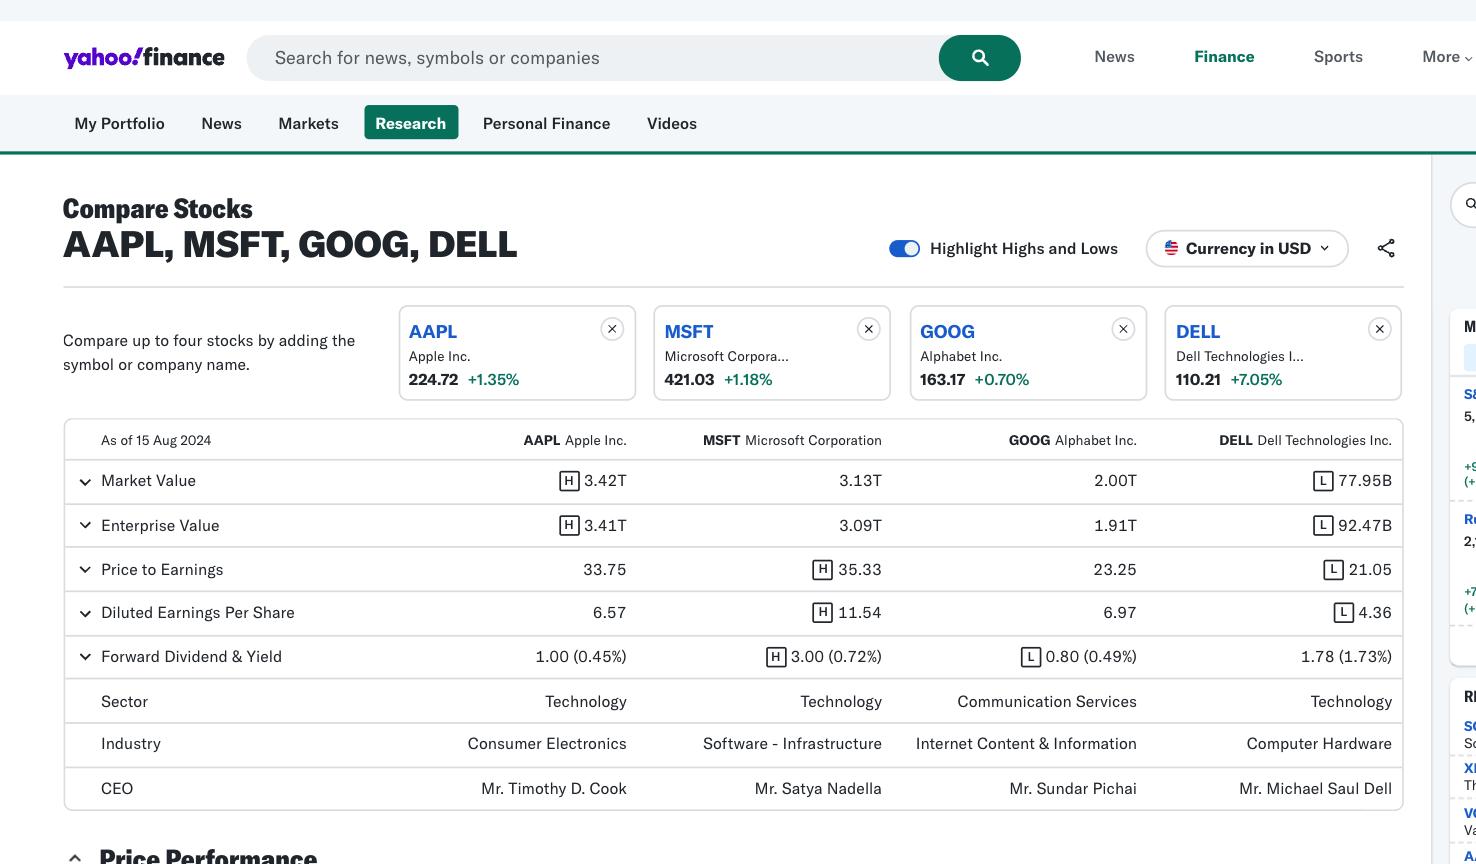Click the AAPL Apple Inc. column header

[575, 440]
